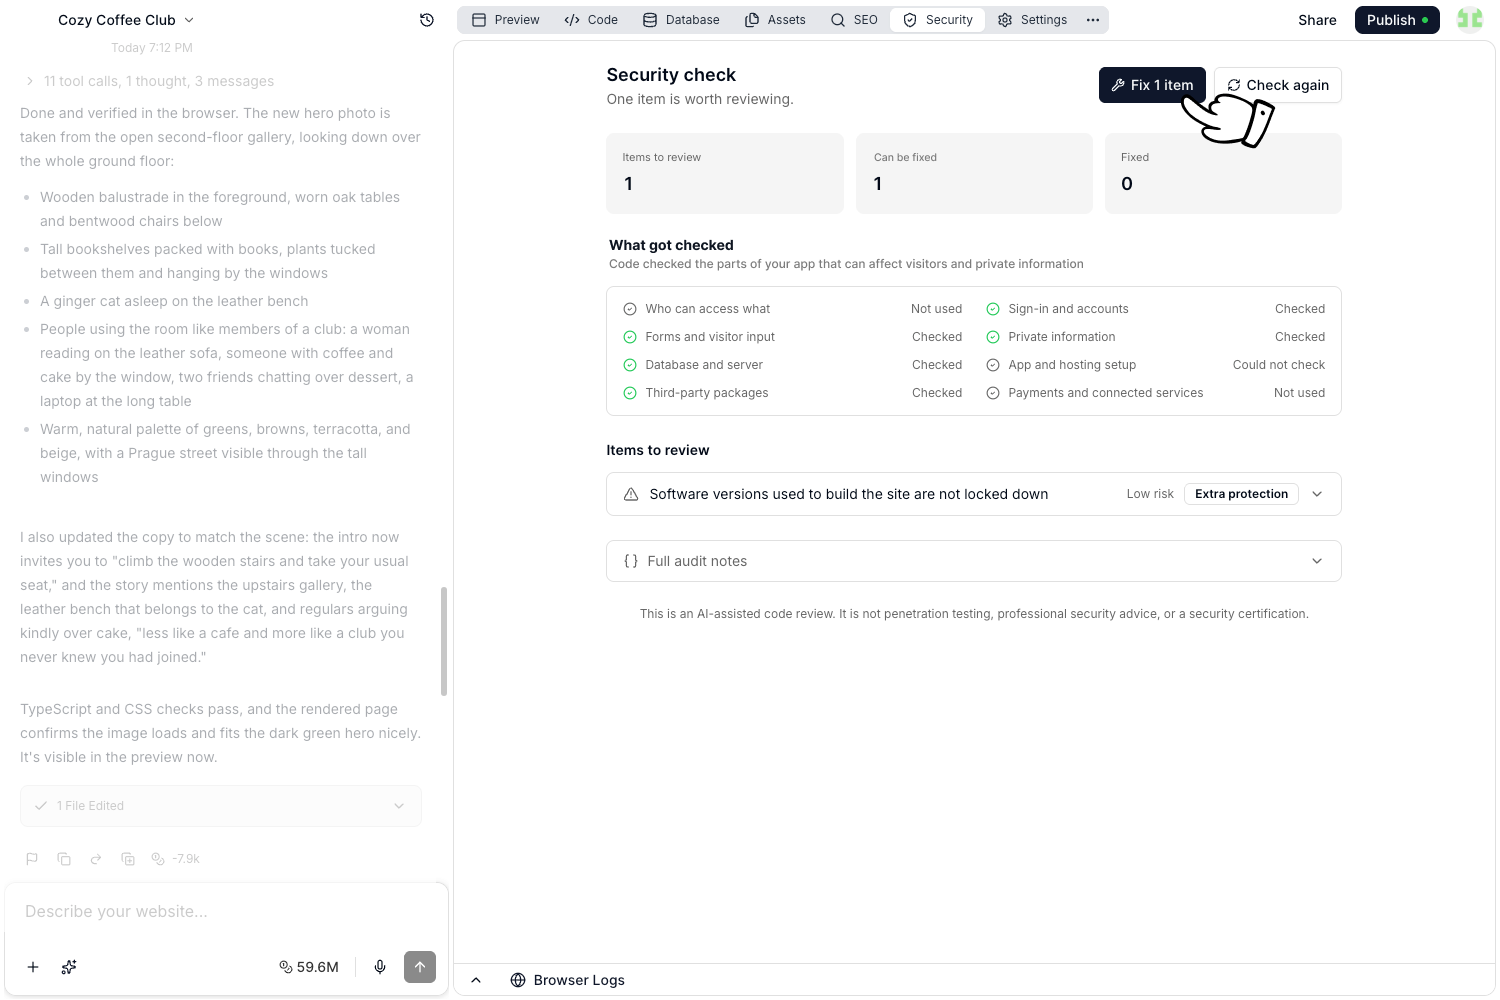Publish the website
Viewport: 1500px width, 1000px height.
click(1397, 20)
